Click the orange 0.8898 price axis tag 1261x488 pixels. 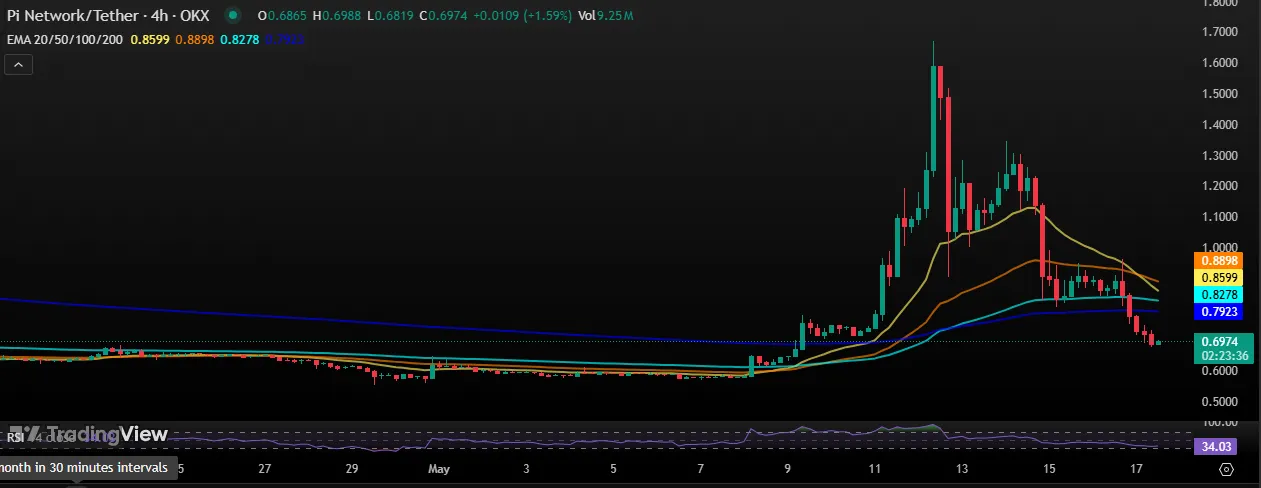1218,260
